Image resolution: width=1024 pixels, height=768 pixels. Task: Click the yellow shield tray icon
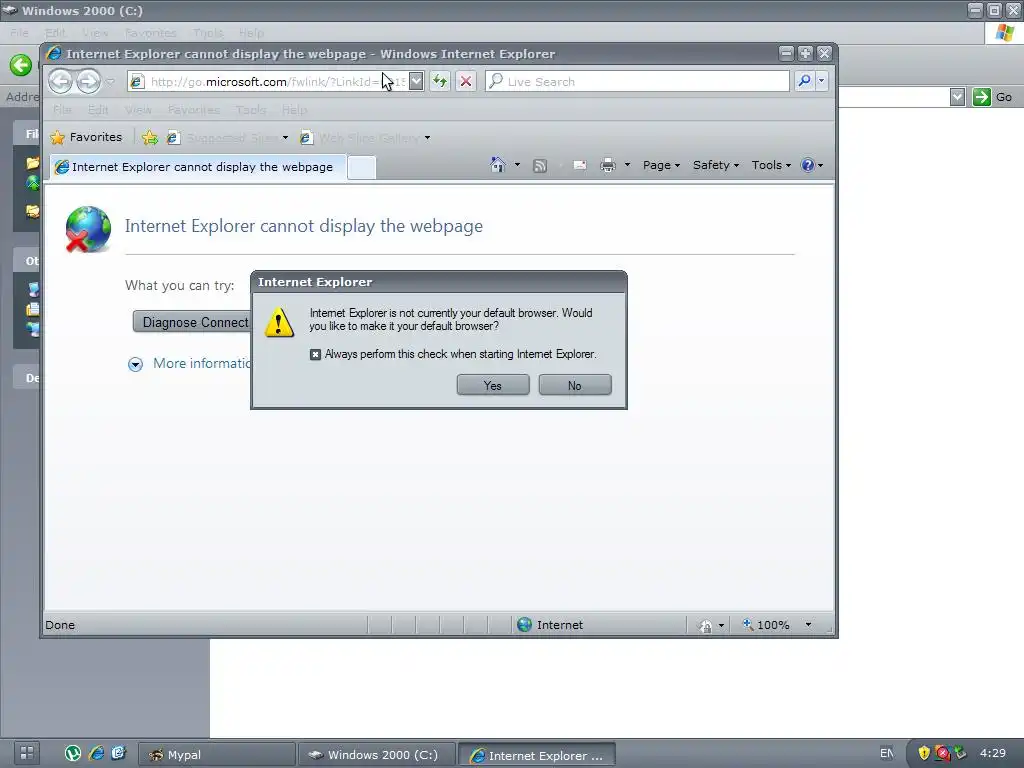click(923, 753)
